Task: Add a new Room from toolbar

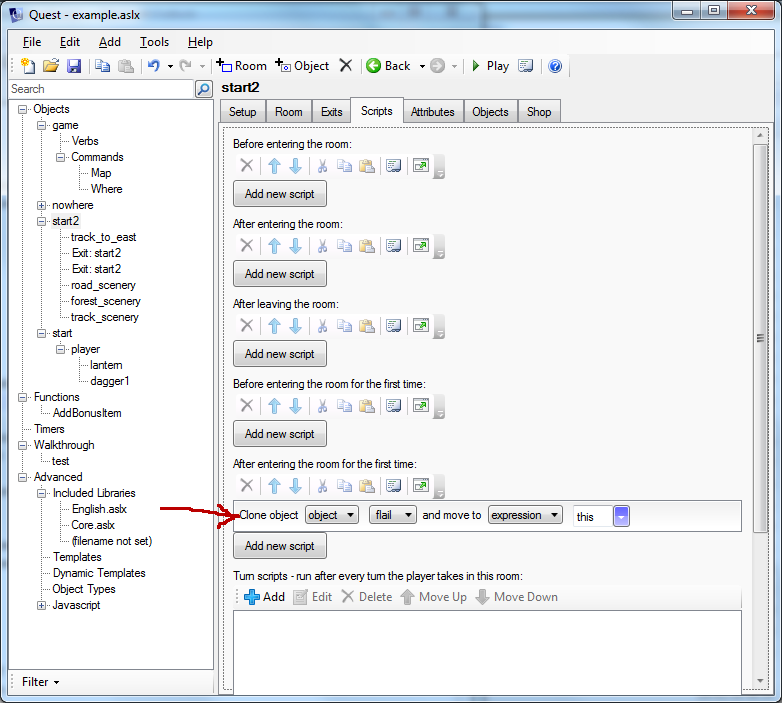Action: (242, 66)
